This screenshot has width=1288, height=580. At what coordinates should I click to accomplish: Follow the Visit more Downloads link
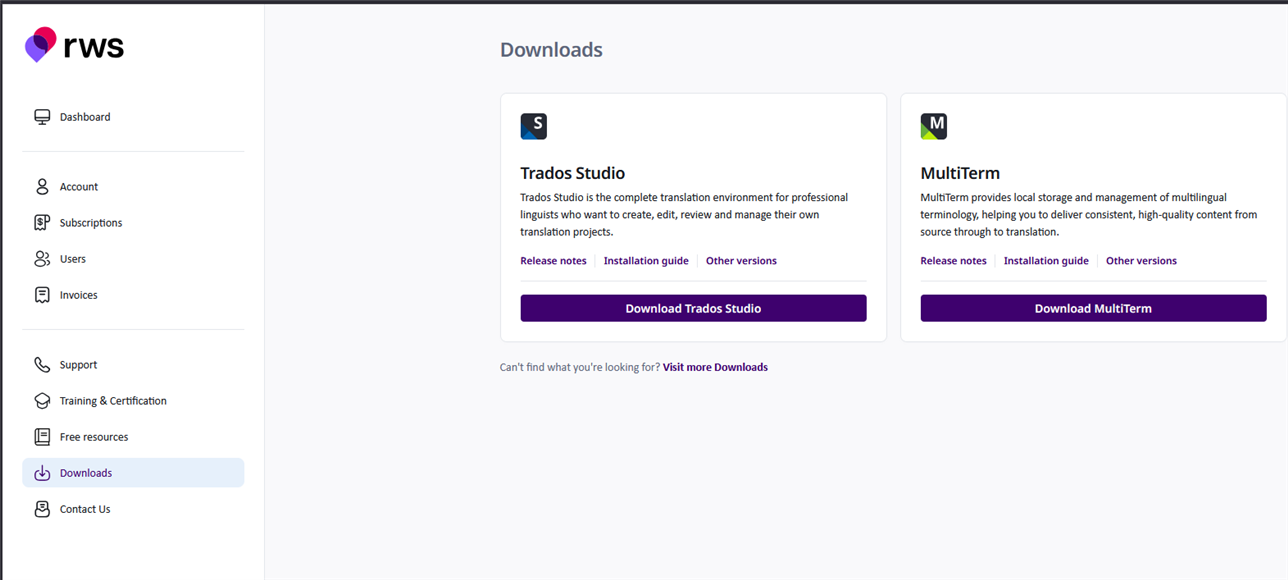point(715,367)
